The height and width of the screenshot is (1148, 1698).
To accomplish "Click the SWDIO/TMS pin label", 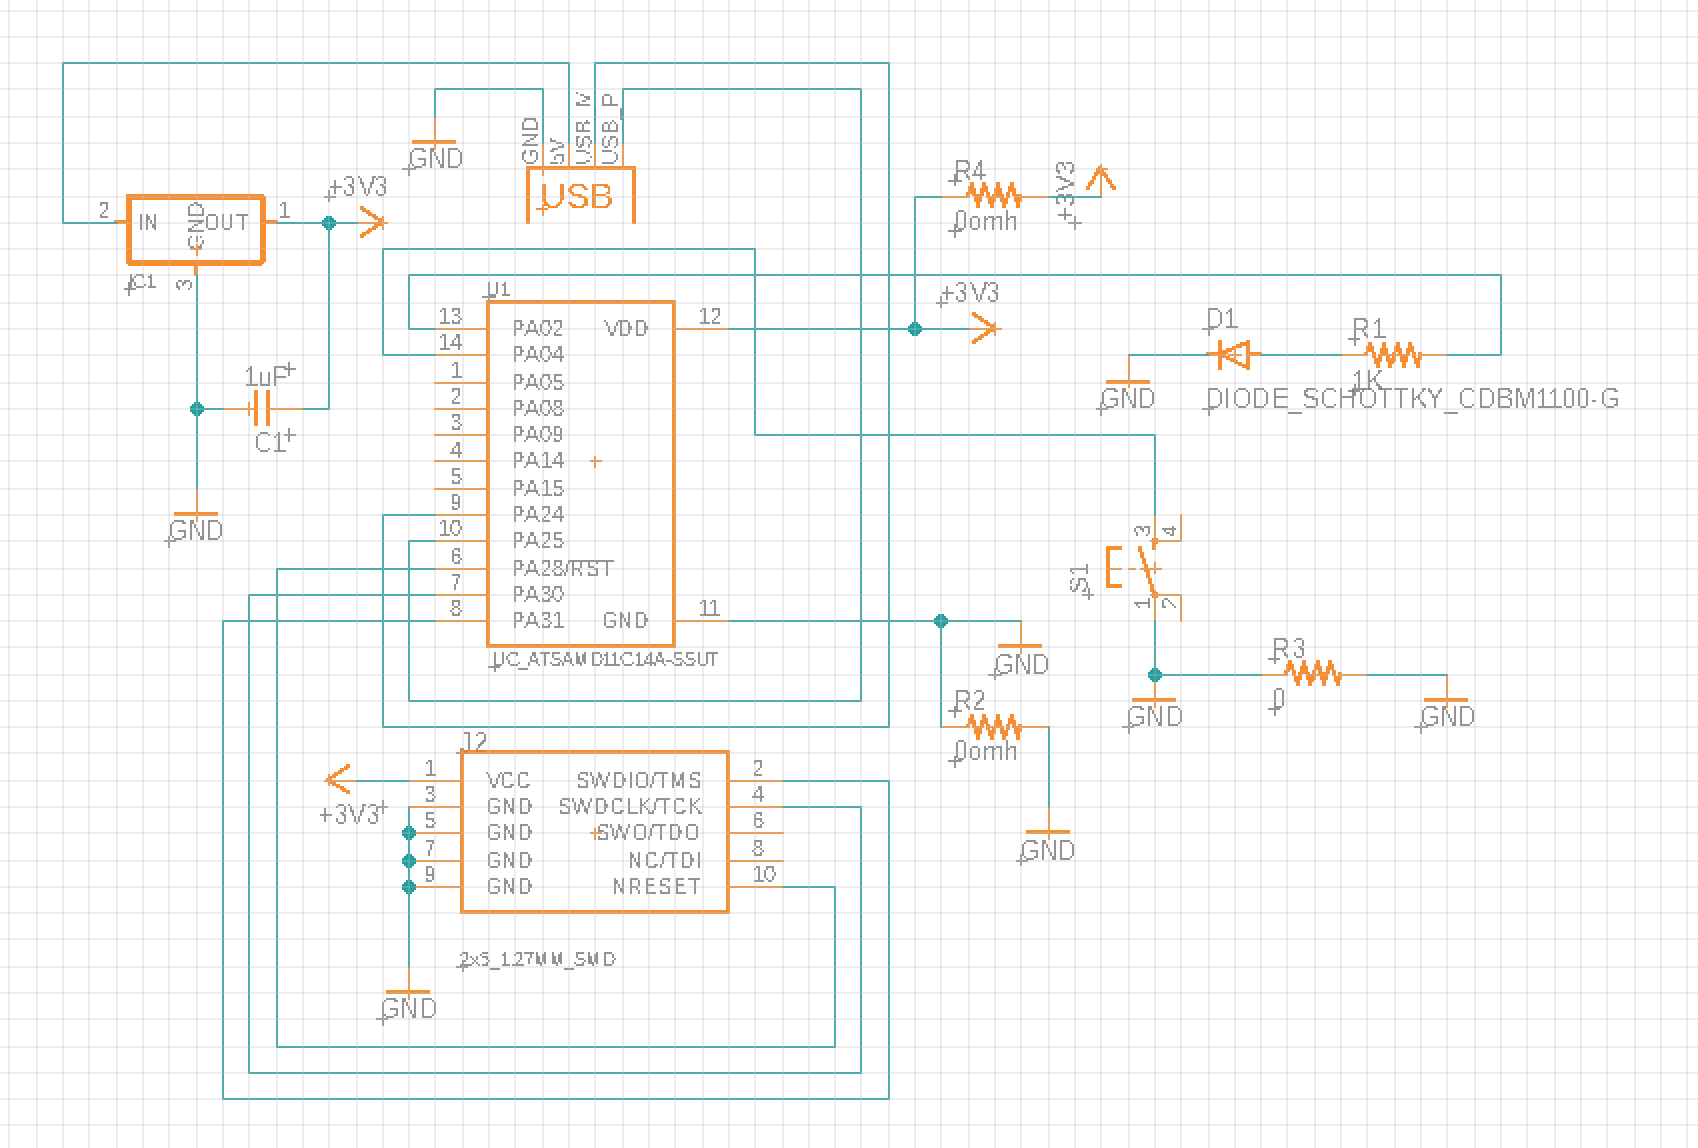I will (639, 780).
